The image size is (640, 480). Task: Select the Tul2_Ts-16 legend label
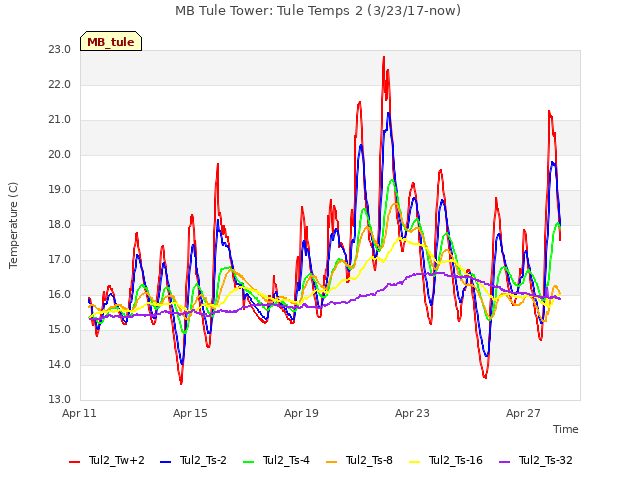click(456, 460)
